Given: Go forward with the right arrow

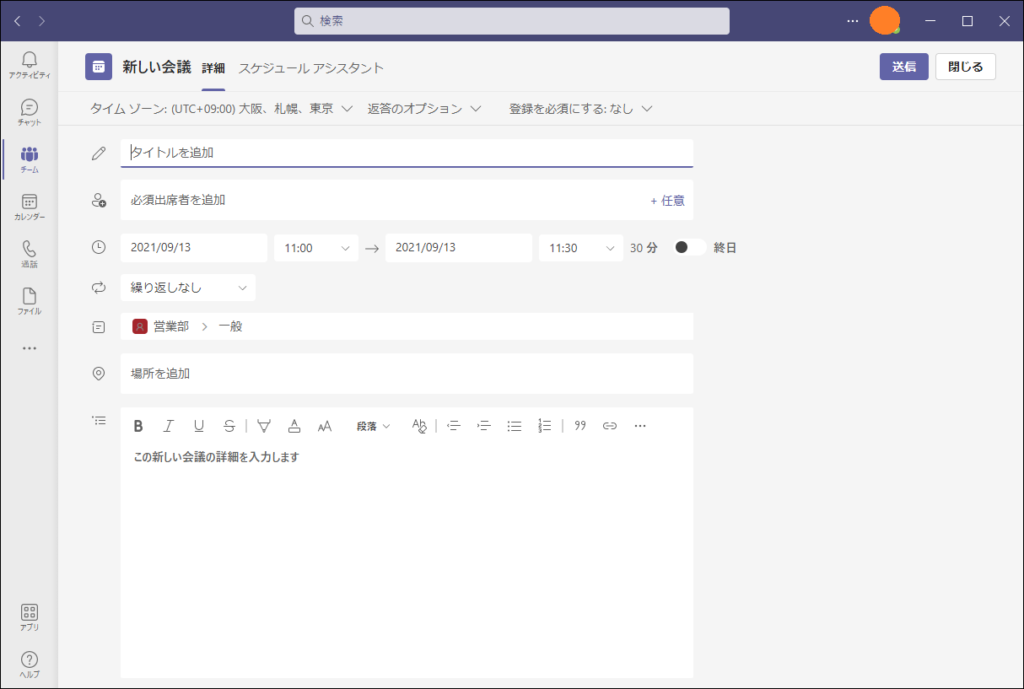Looking at the screenshot, I should 42,21.
